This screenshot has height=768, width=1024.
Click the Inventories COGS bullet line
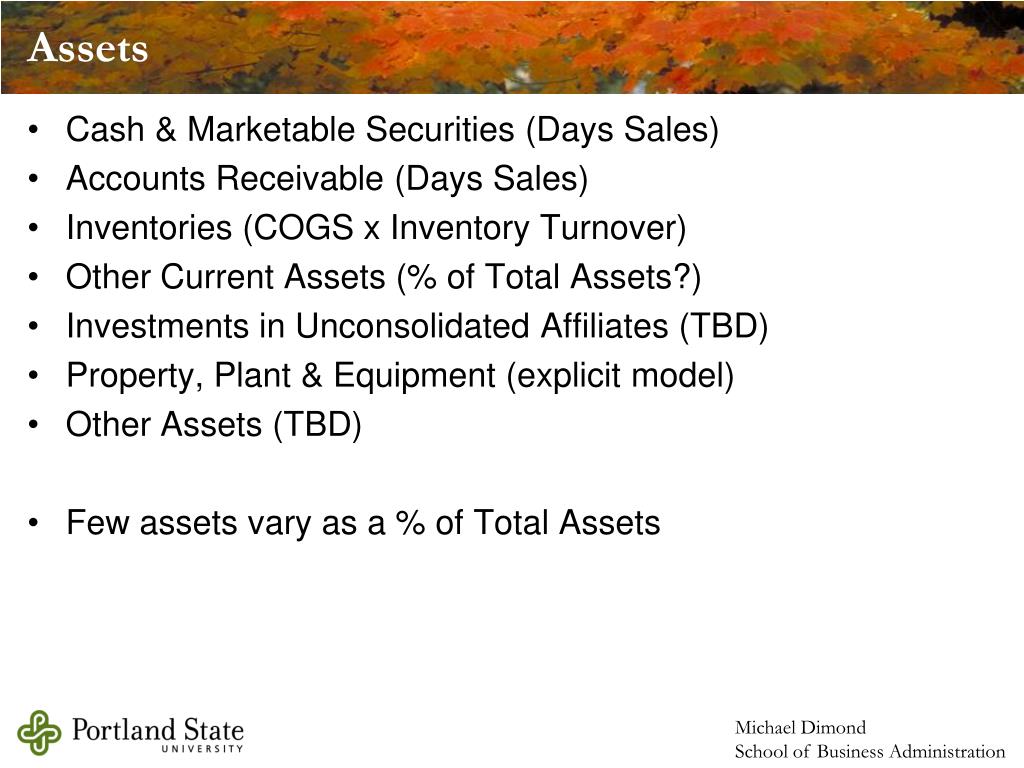tap(376, 228)
